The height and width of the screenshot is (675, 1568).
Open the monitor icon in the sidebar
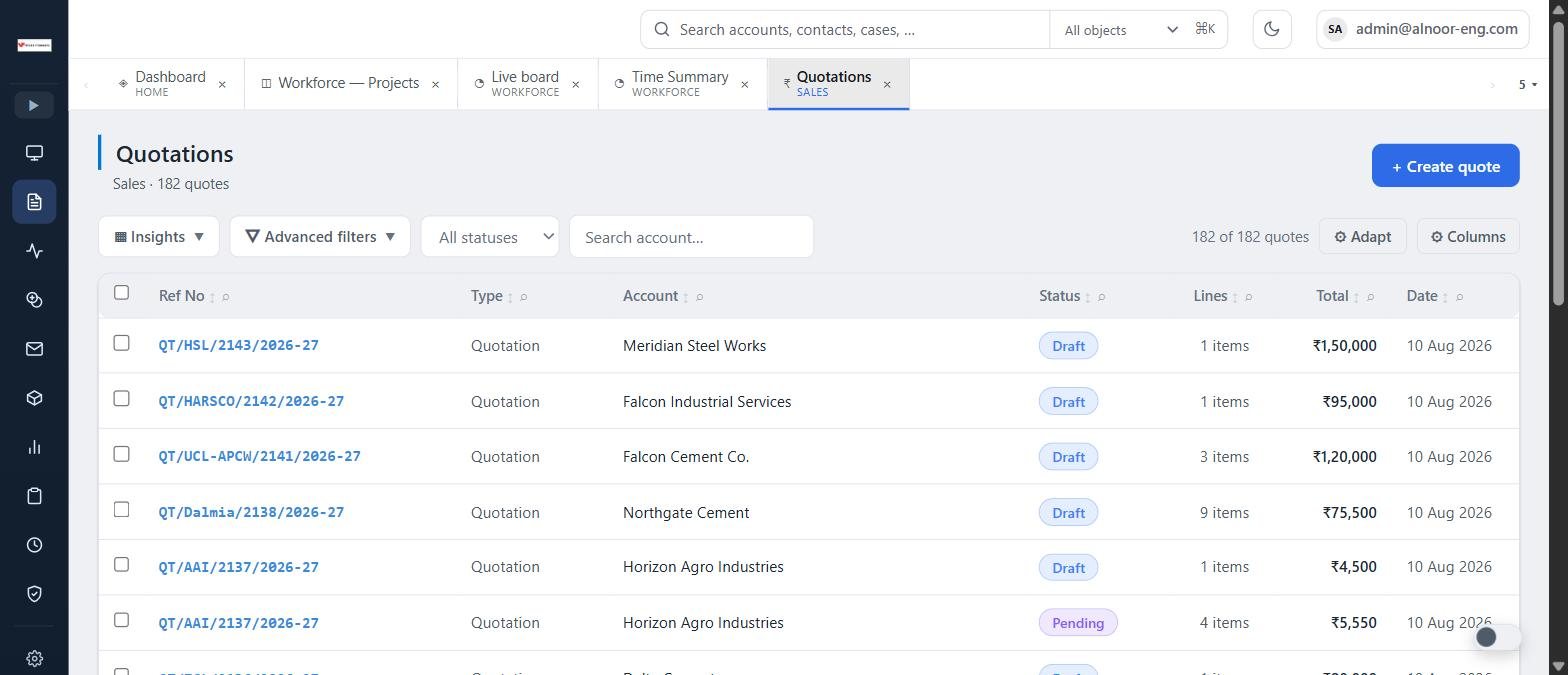(34, 153)
